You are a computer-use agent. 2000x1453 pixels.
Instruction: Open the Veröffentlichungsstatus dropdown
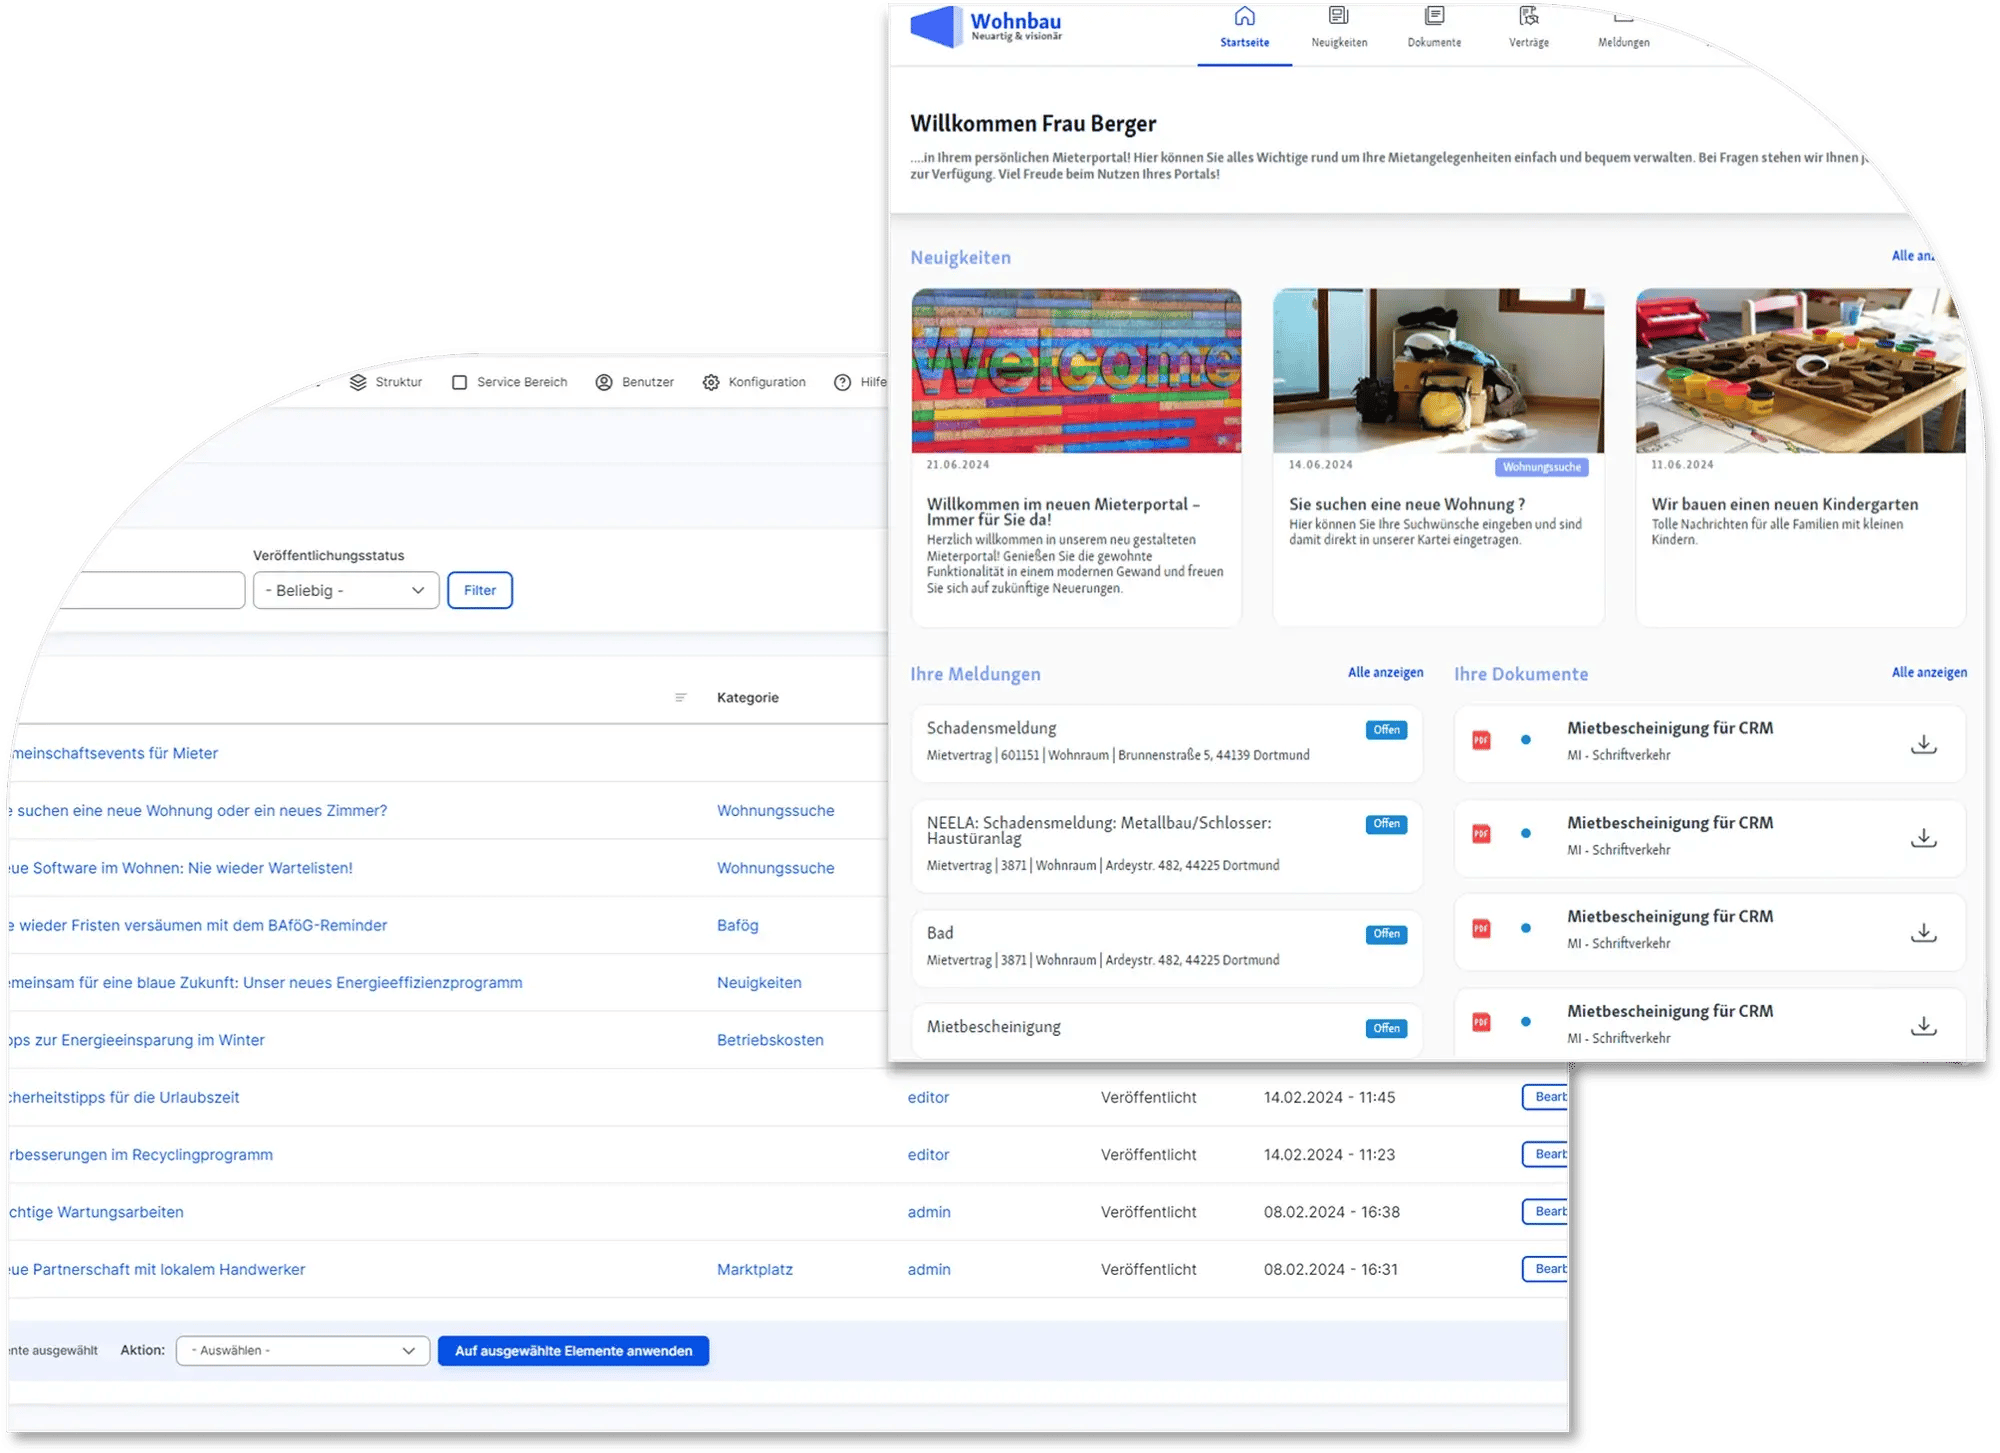[x=345, y=590]
